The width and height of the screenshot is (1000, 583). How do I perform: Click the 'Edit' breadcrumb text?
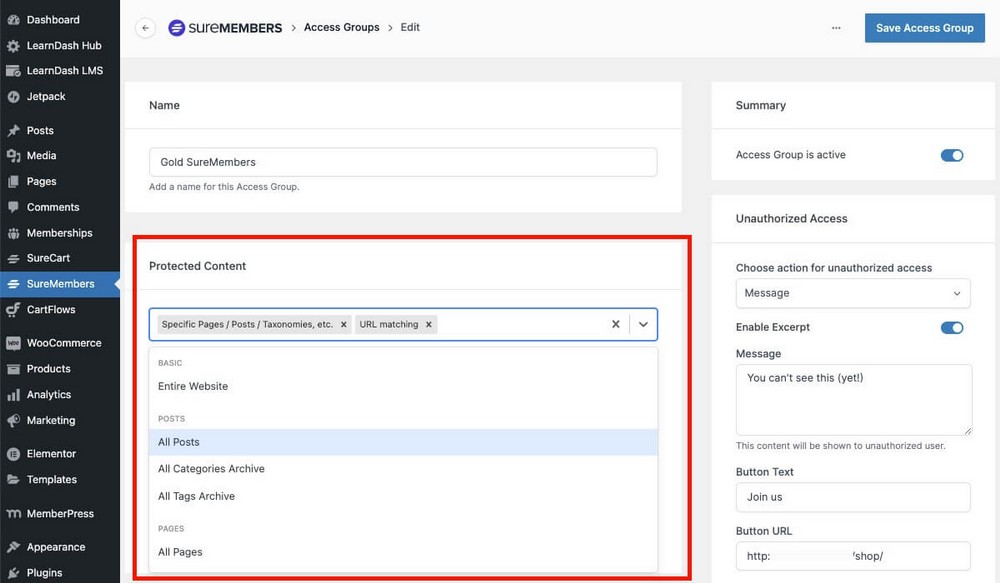pyautogui.click(x=410, y=27)
